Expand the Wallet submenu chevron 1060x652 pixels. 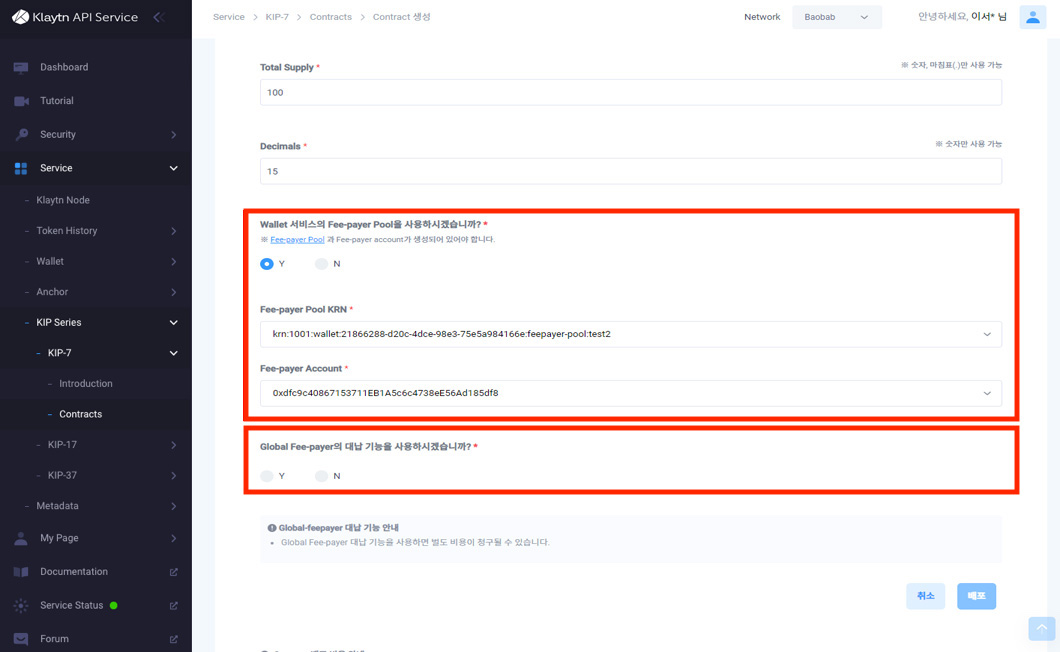click(174, 262)
